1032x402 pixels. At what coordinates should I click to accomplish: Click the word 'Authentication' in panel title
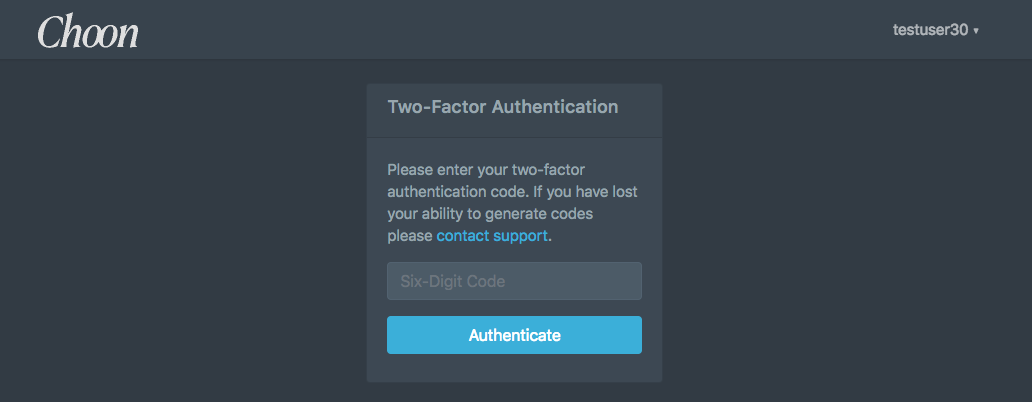(555, 107)
